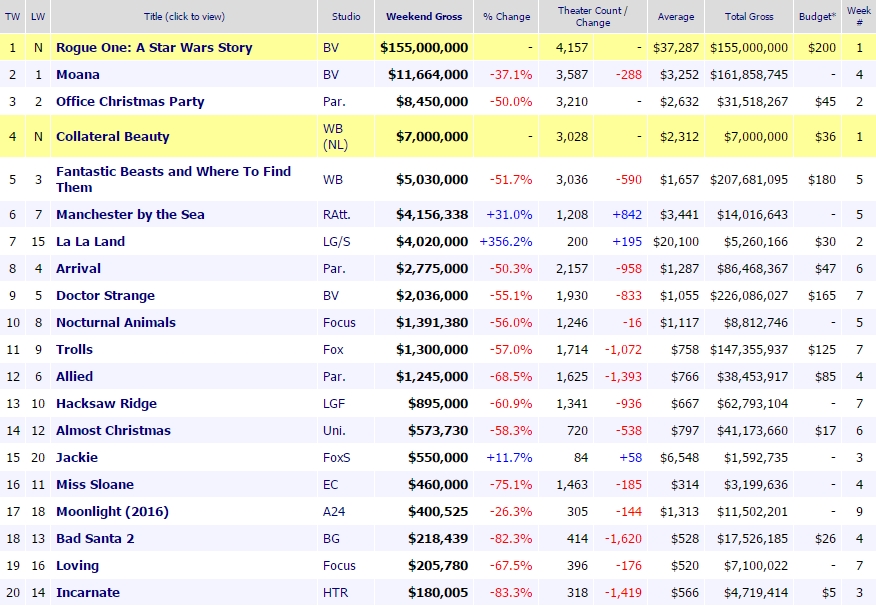View Office Christmas Party details
The image size is (876, 606).
pyautogui.click(x=130, y=102)
